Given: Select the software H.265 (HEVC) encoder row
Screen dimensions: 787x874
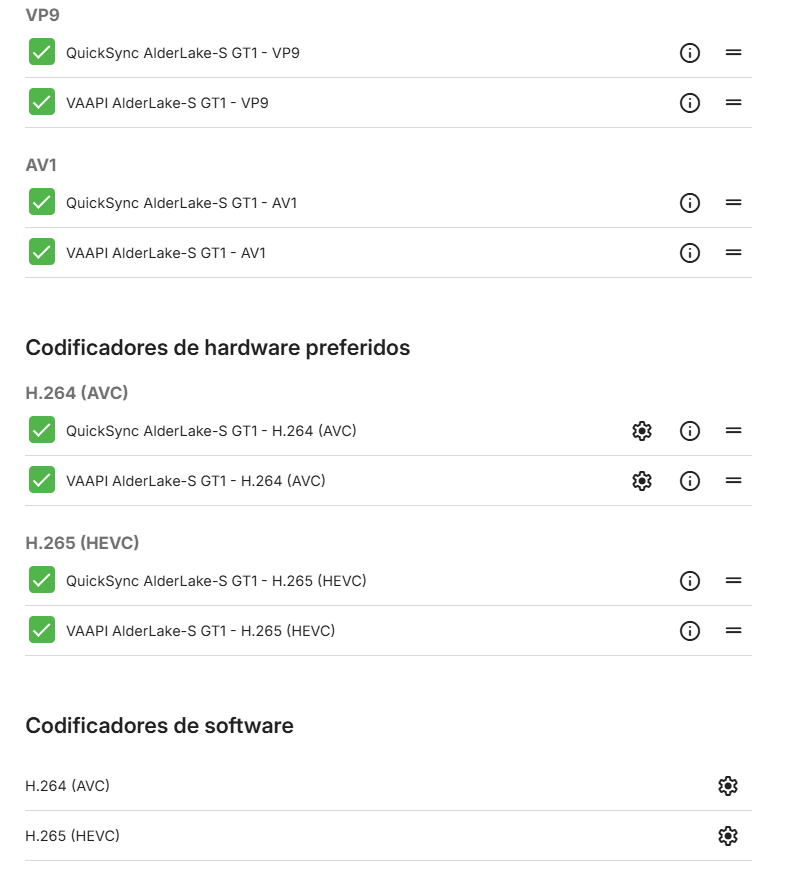Looking at the screenshot, I should pyautogui.click(x=388, y=836).
